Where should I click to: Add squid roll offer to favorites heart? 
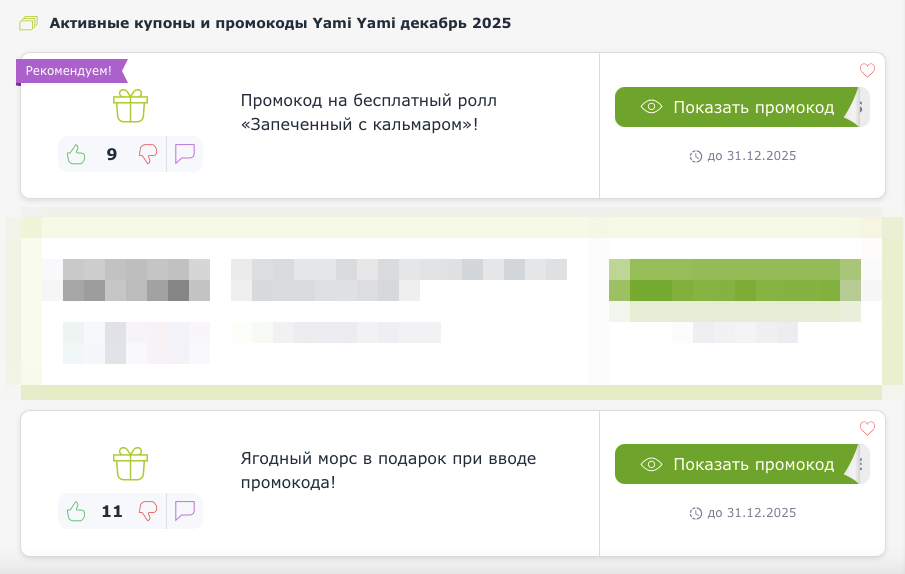pos(867,70)
